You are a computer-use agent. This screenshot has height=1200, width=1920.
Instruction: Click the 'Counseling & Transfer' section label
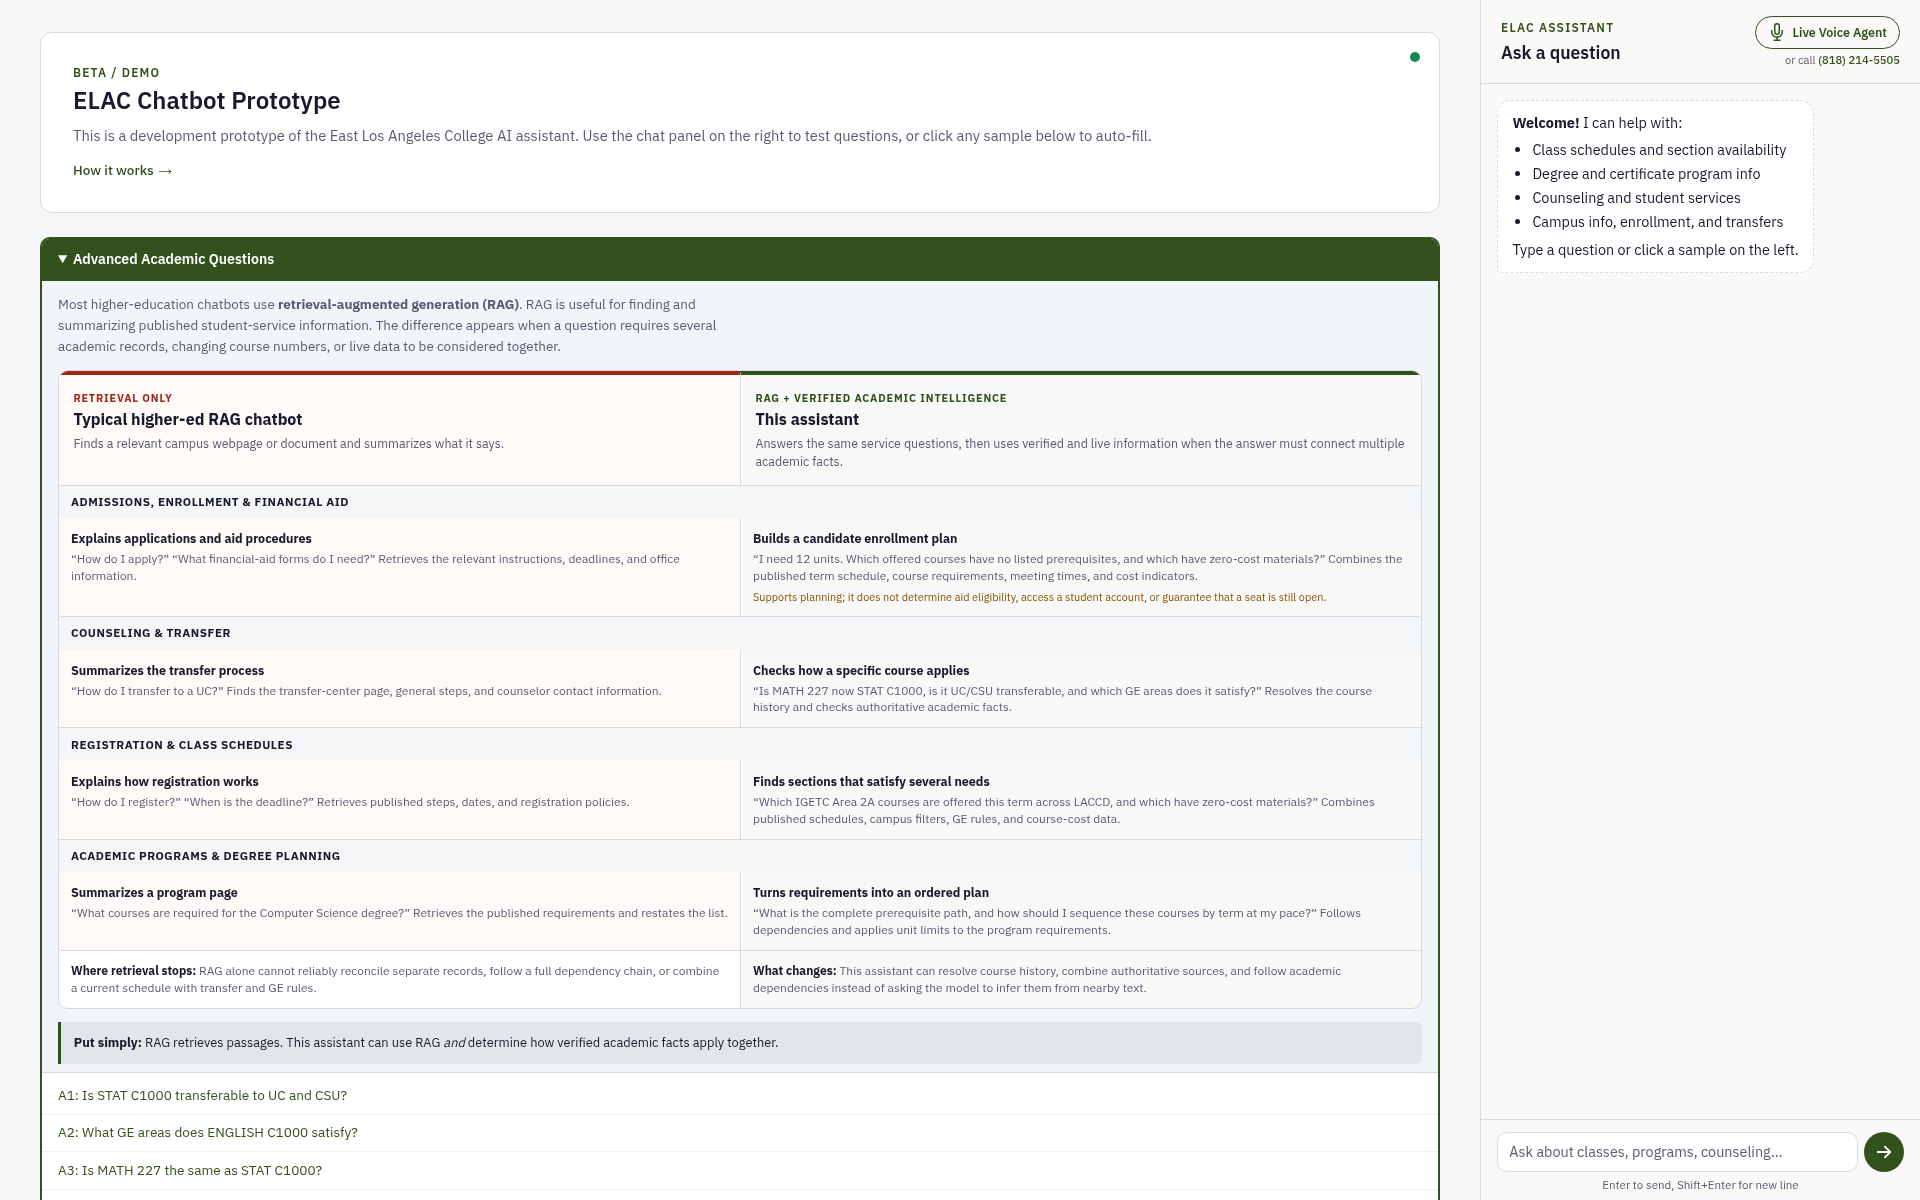(150, 634)
